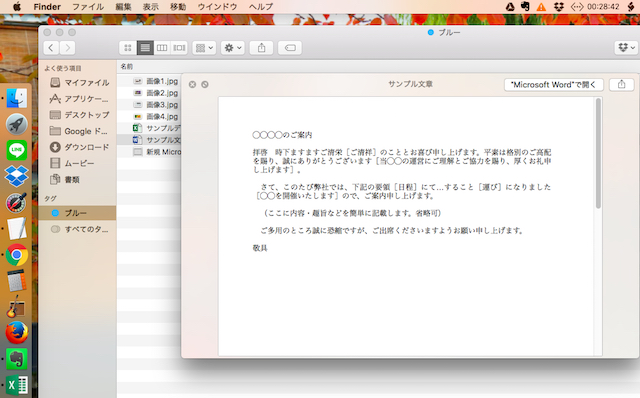Open the calculator app in the Dock
The image size is (640, 398).
pyautogui.click(x=17, y=281)
